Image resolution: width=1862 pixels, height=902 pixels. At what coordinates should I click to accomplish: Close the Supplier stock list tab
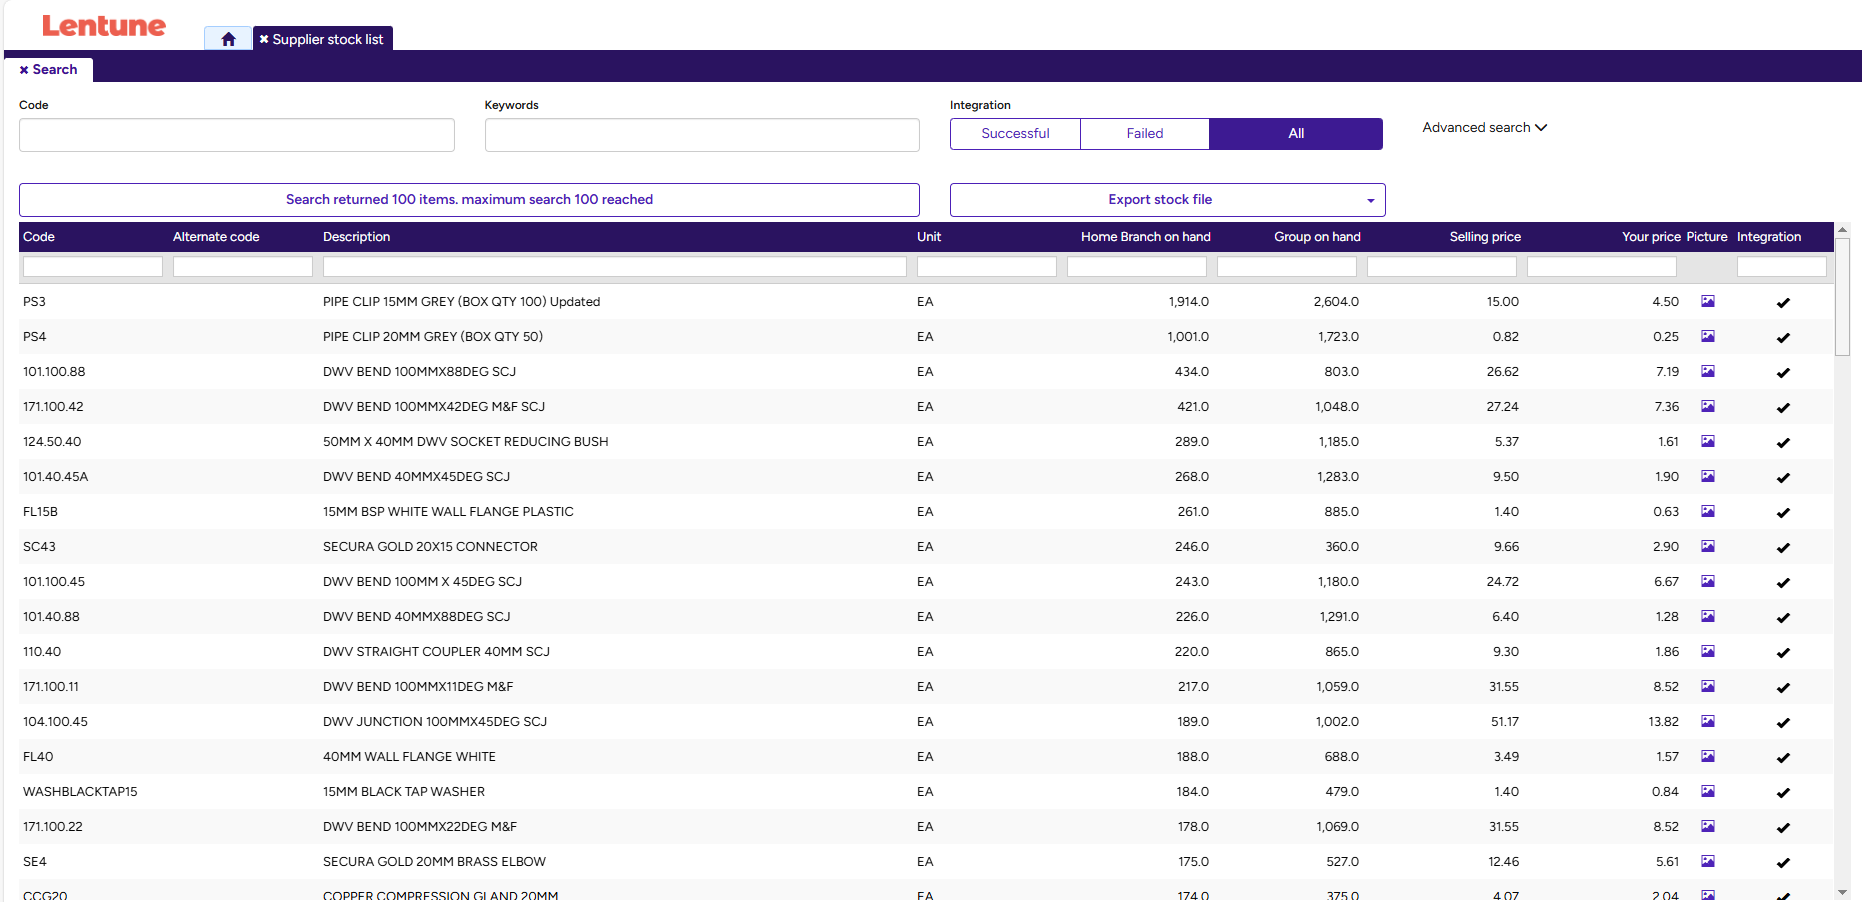pyautogui.click(x=264, y=39)
